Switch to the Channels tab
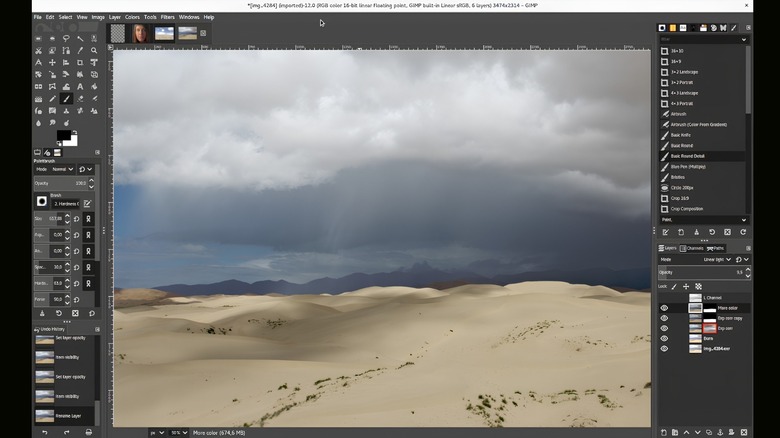Screen dimensions: 780x438 coord(692,248)
